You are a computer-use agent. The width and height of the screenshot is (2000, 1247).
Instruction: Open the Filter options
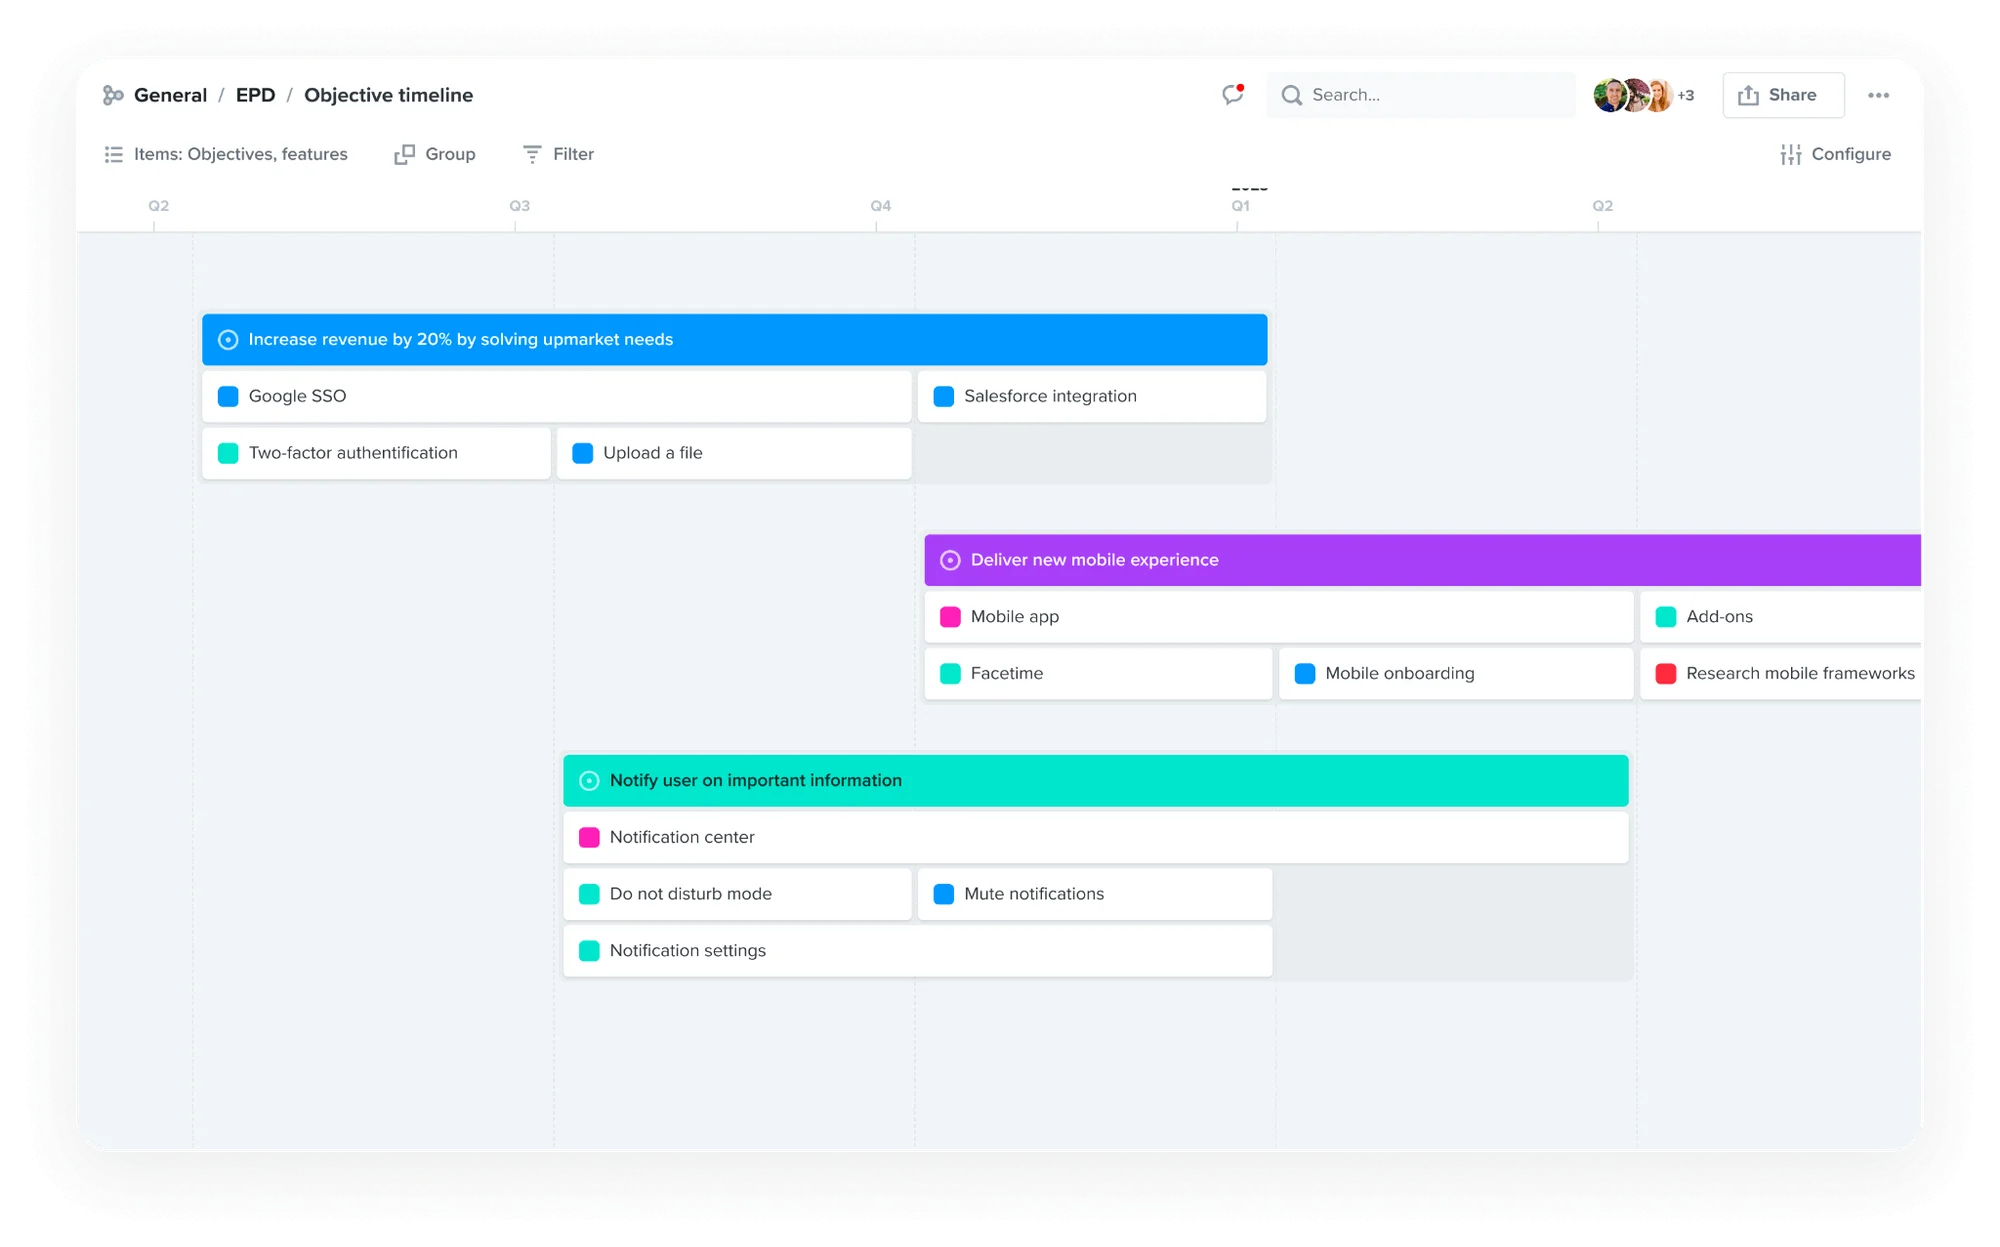pyautogui.click(x=558, y=154)
